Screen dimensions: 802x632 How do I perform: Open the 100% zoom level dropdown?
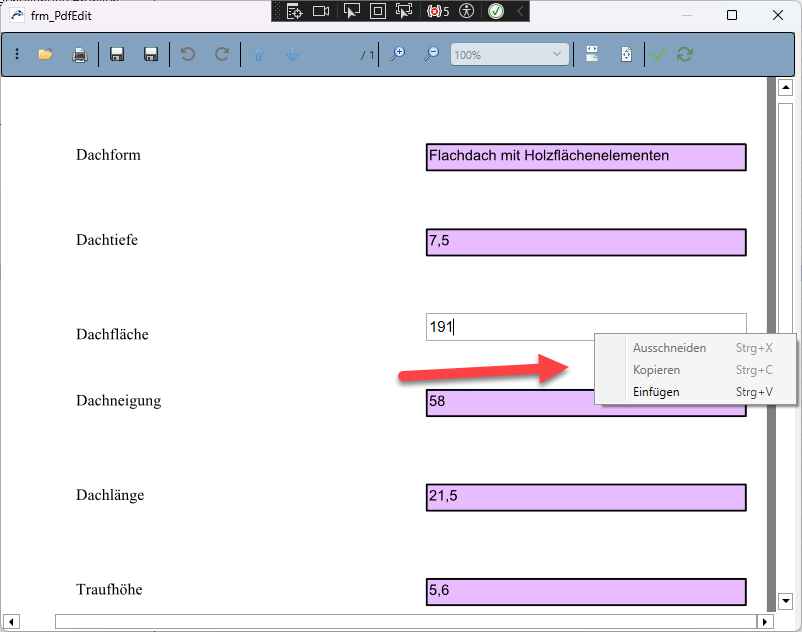tap(509, 54)
